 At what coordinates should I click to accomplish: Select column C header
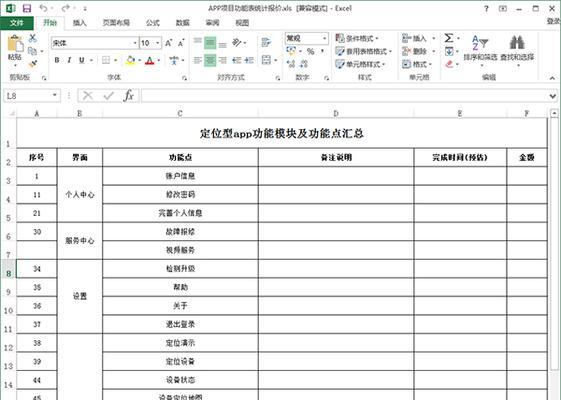(180, 113)
